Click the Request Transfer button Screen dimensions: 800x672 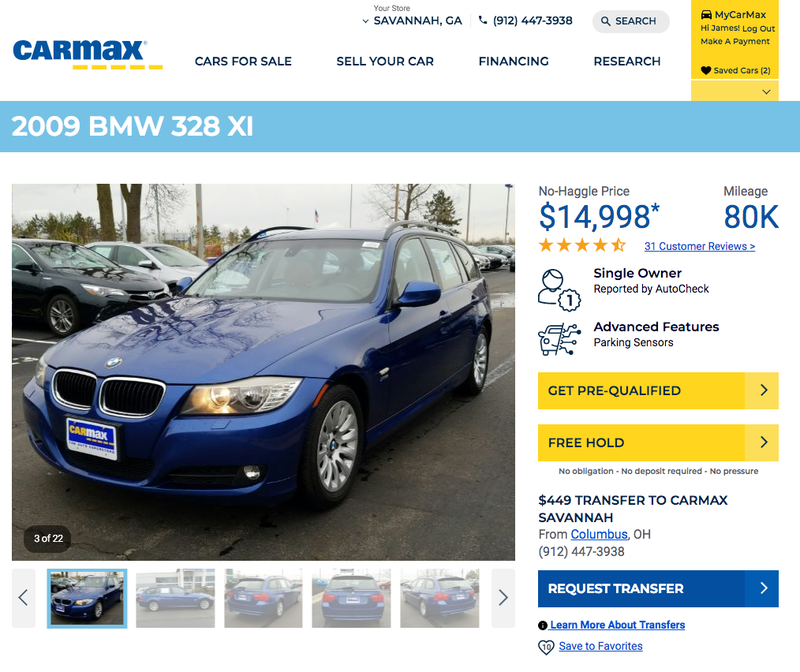pyautogui.click(x=658, y=588)
